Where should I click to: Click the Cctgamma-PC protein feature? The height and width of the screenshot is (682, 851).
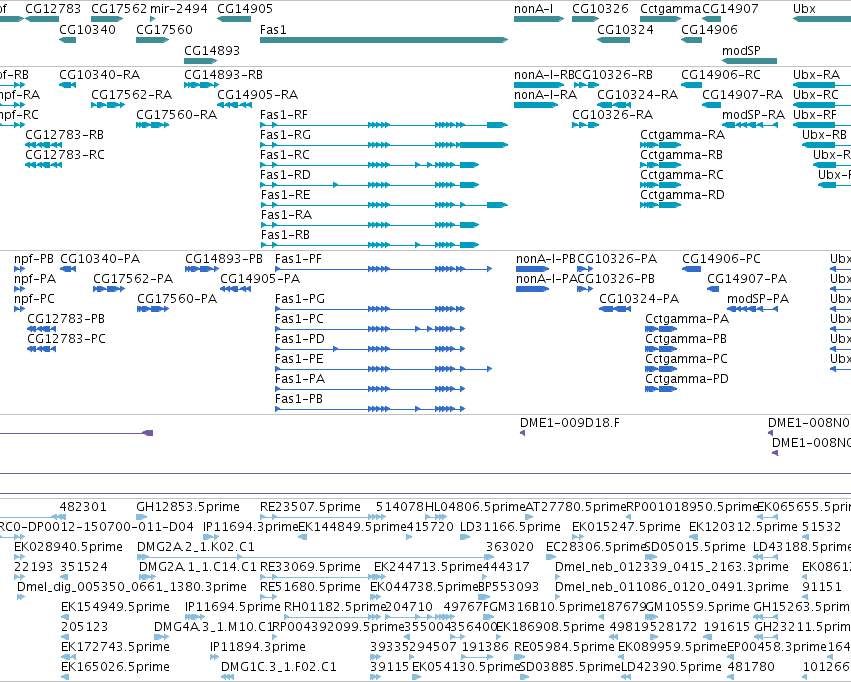[x=661, y=369]
